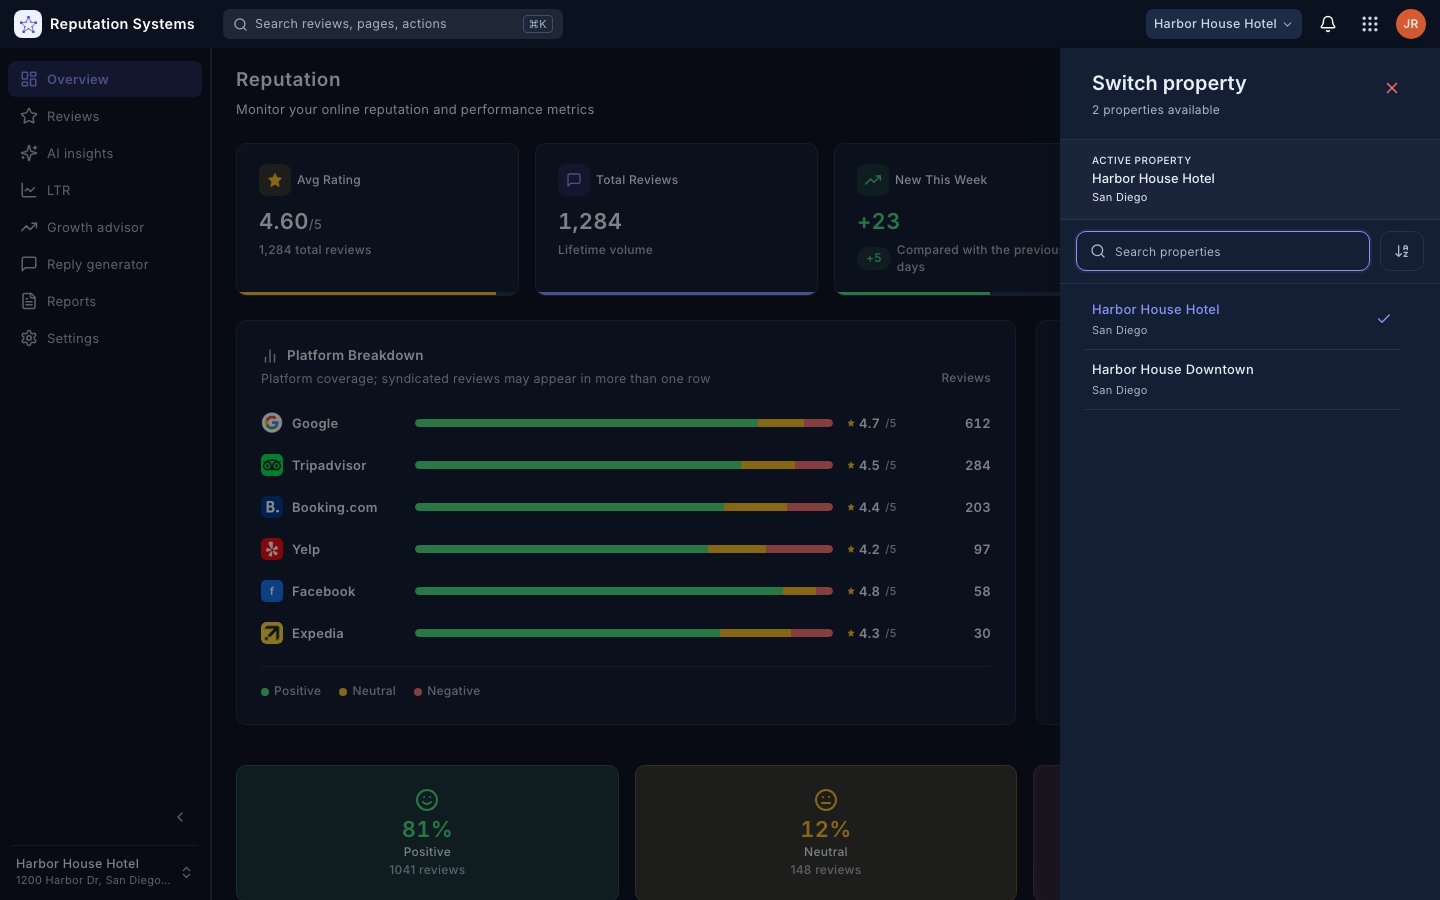The image size is (1440, 900).
Task: Close the Switch property panel
Action: pos(1392,88)
